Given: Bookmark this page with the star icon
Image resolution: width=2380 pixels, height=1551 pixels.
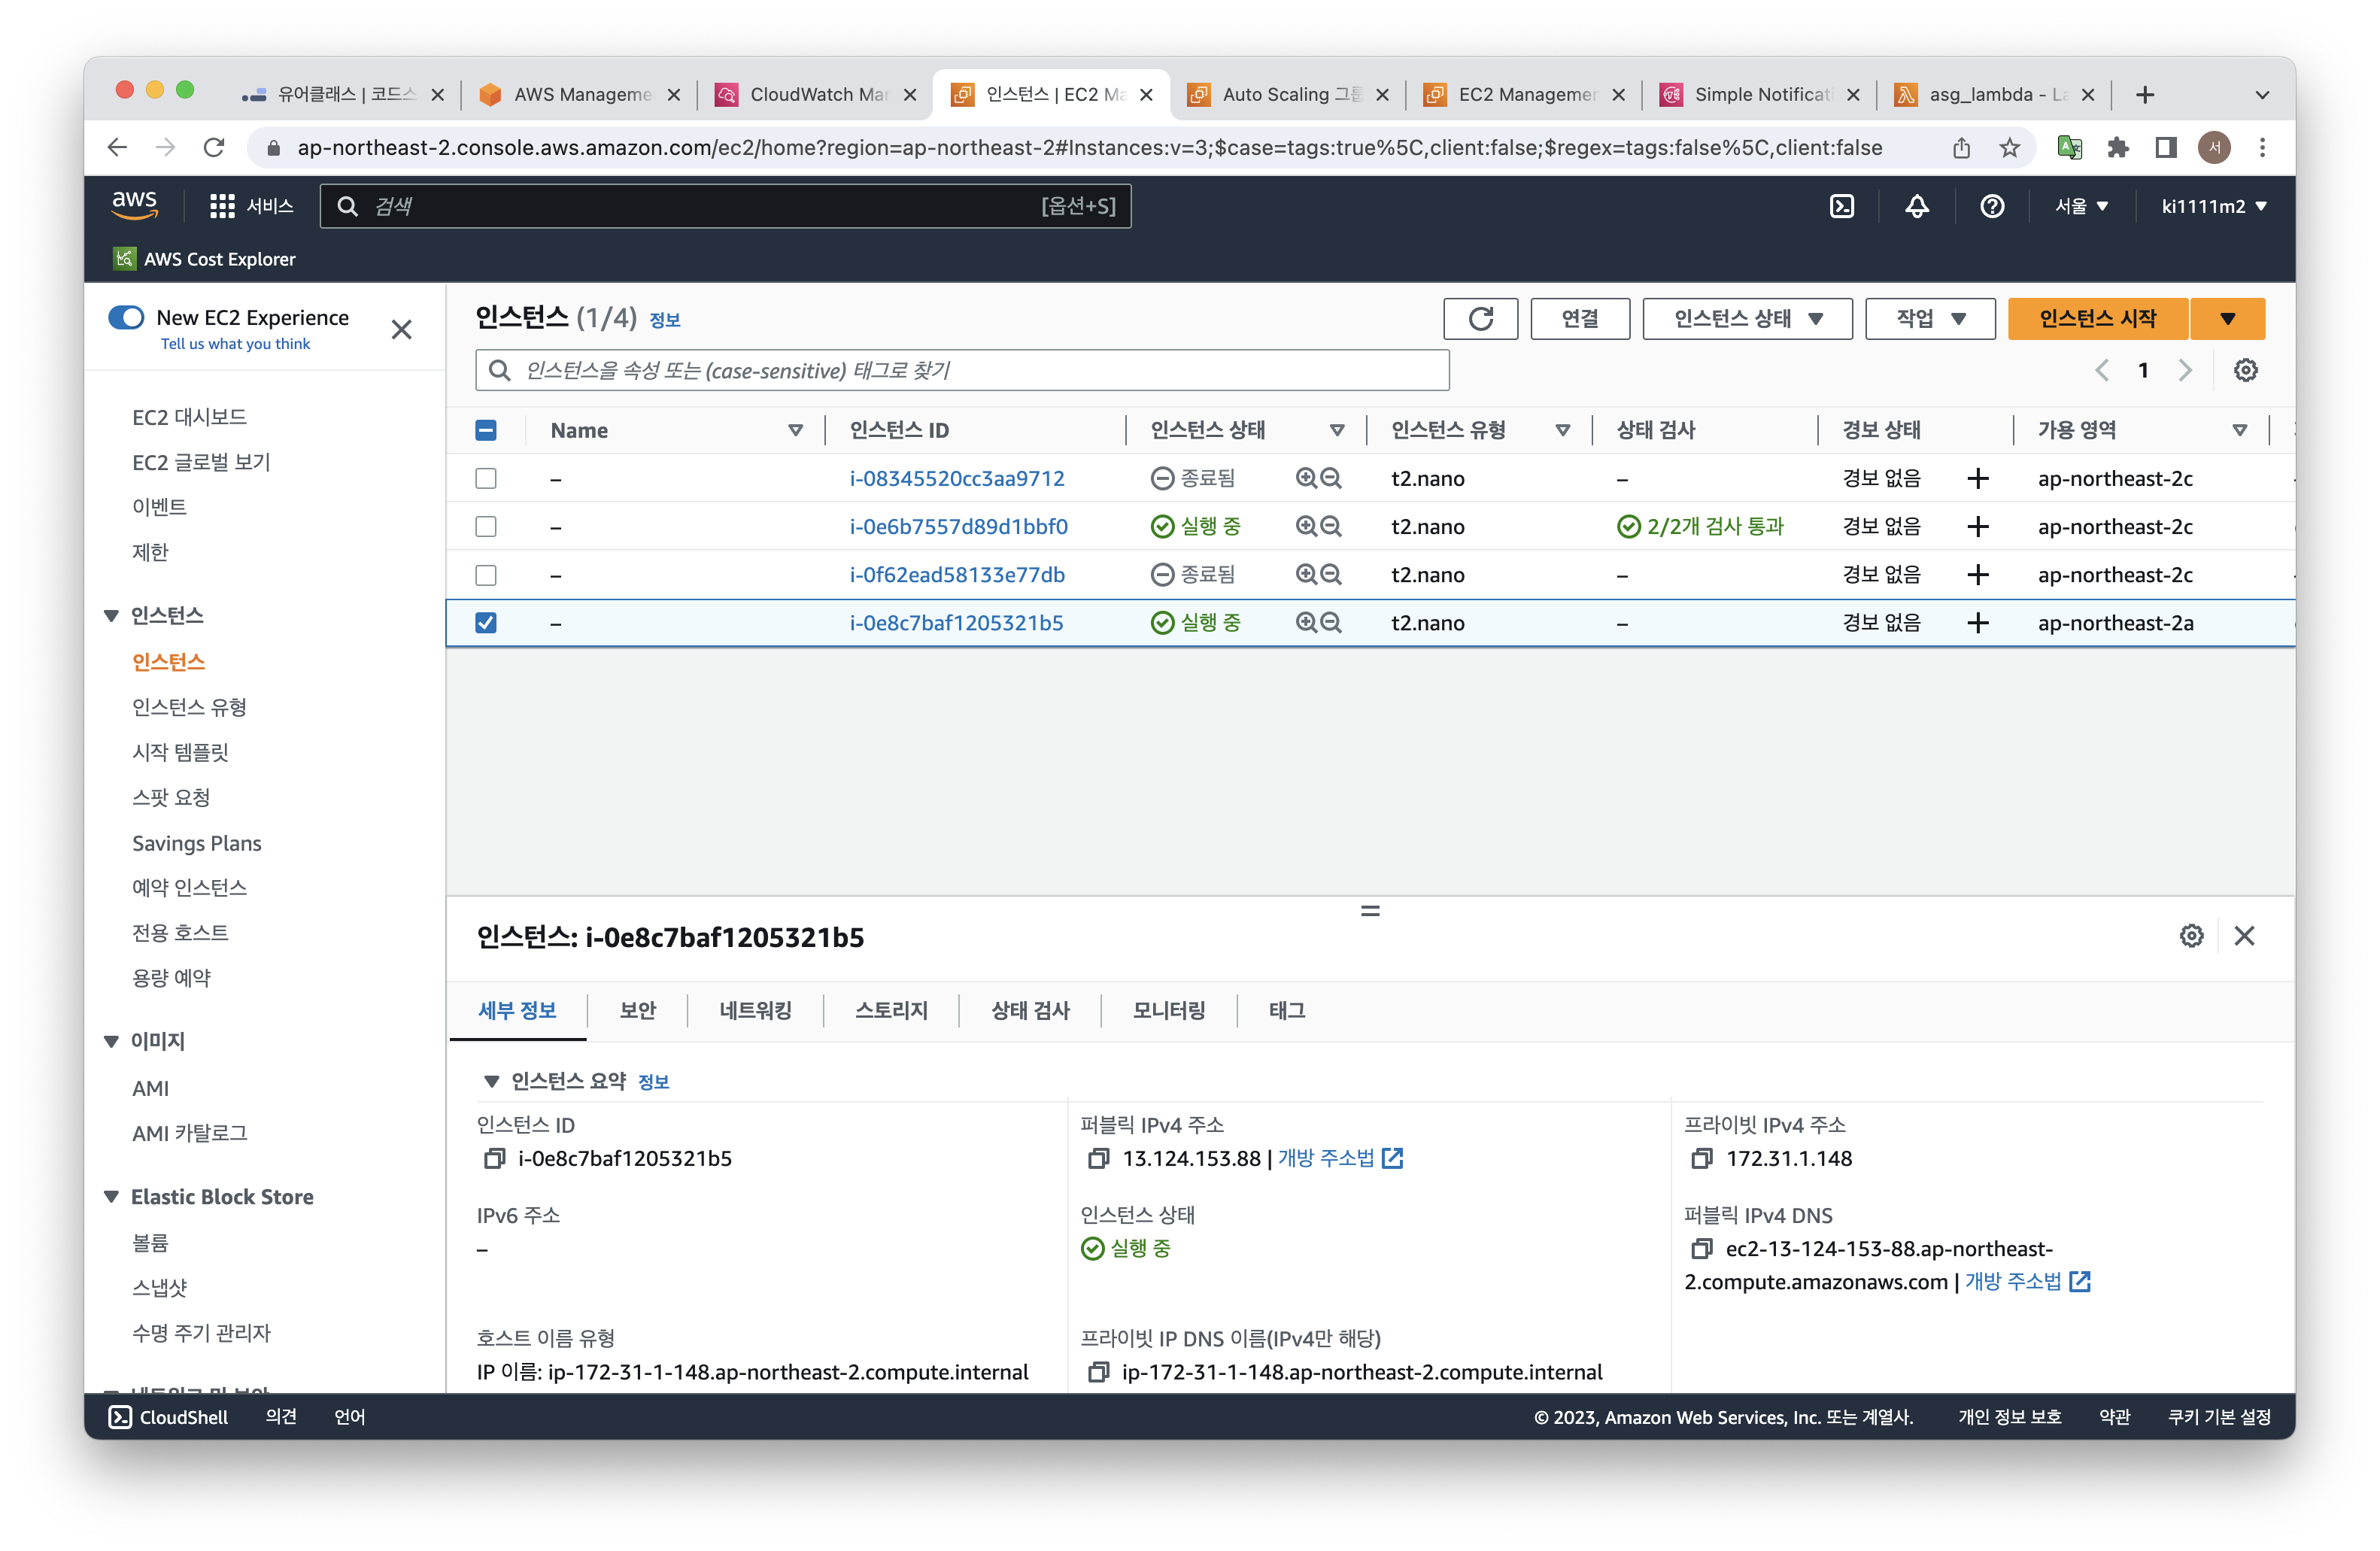Looking at the screenshot, I should tap(2009, 148).
